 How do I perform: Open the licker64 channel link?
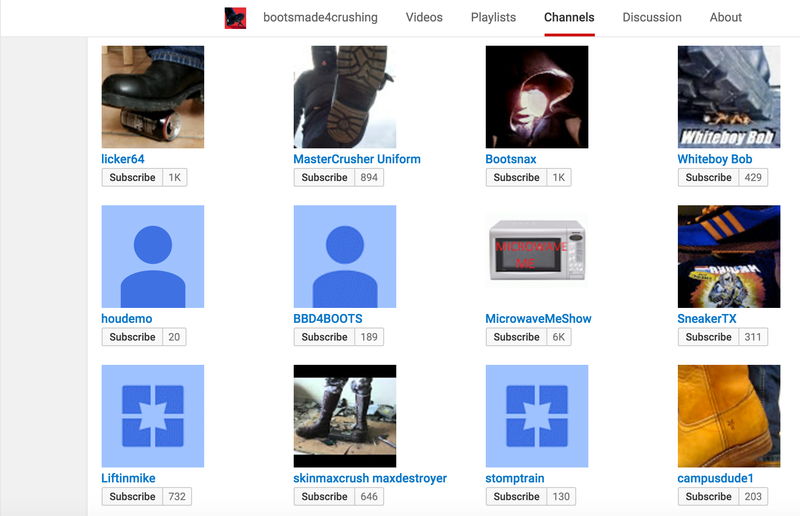tap(122, 159)
